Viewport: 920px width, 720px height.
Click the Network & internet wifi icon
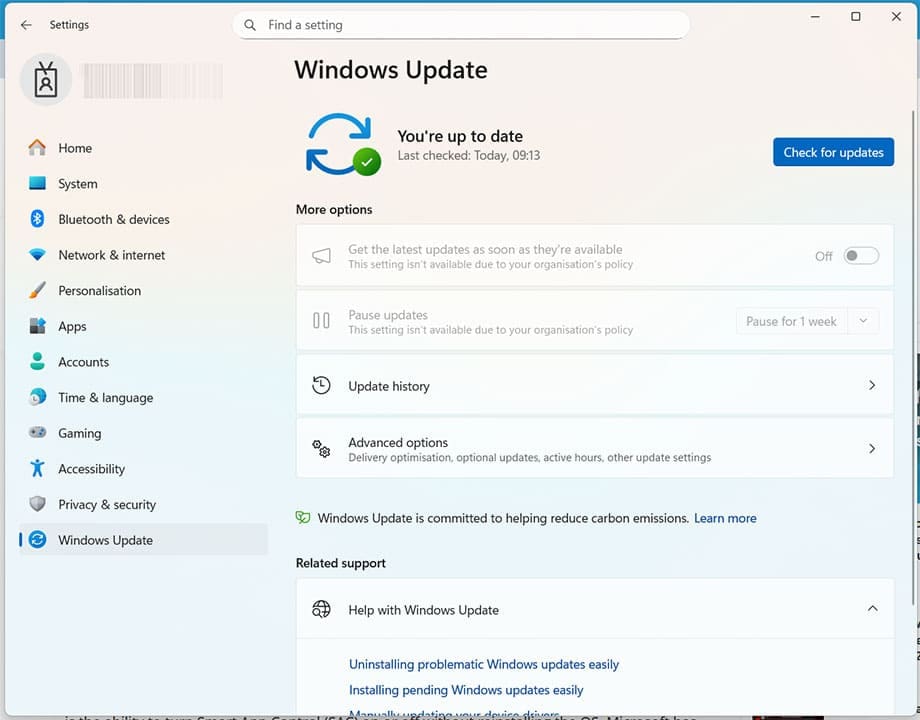point(37,255)
